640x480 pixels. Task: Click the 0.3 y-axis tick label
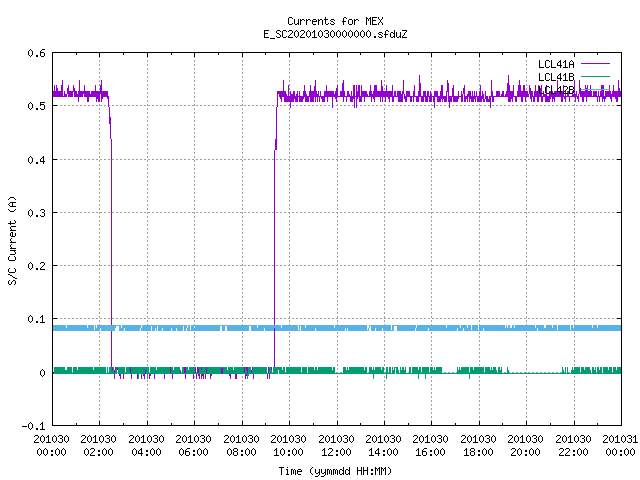[36, 213]
